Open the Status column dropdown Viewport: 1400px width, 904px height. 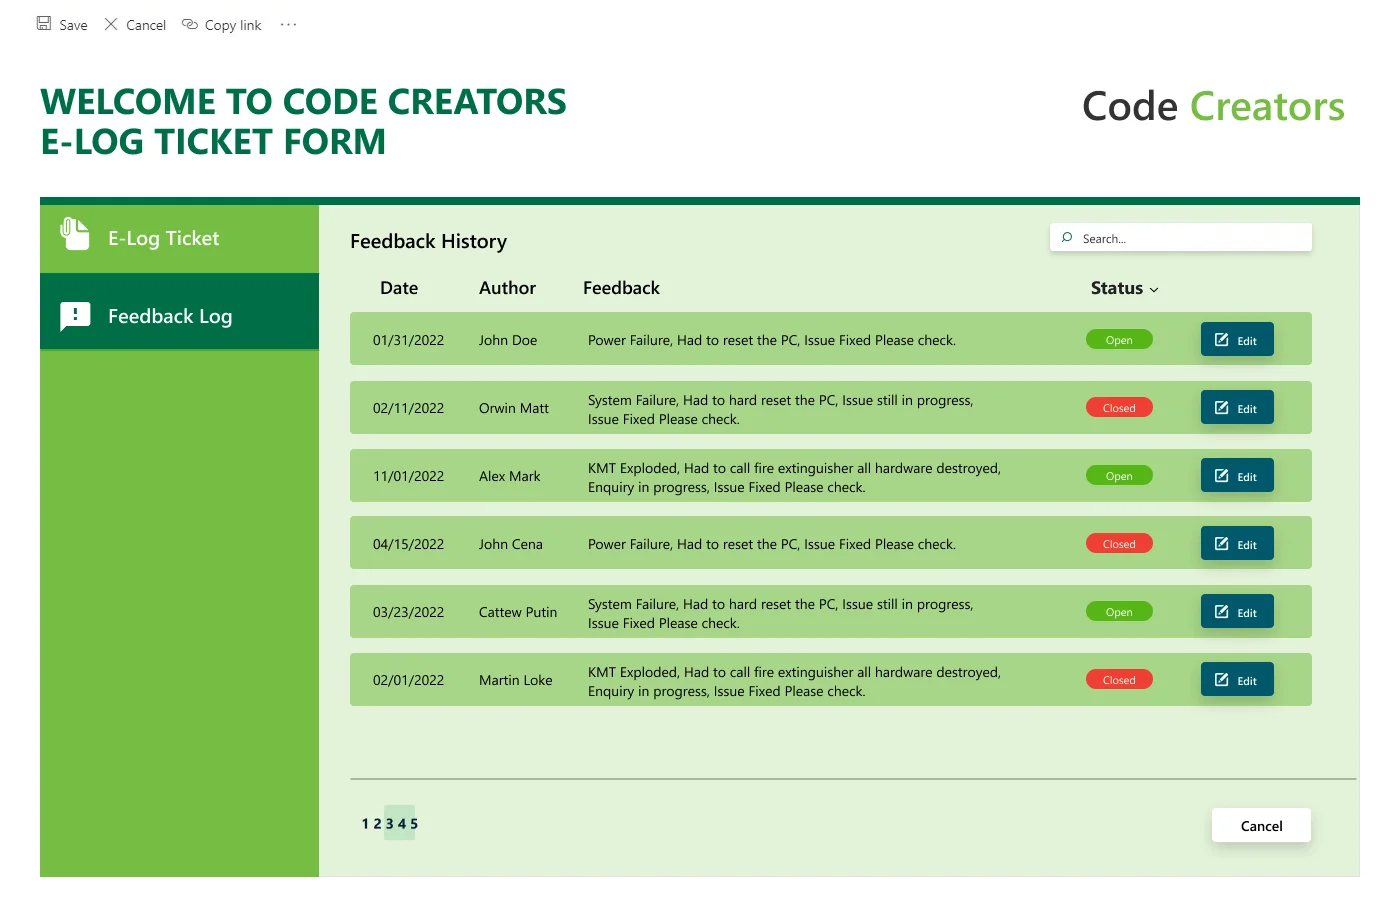[1152, 289]
